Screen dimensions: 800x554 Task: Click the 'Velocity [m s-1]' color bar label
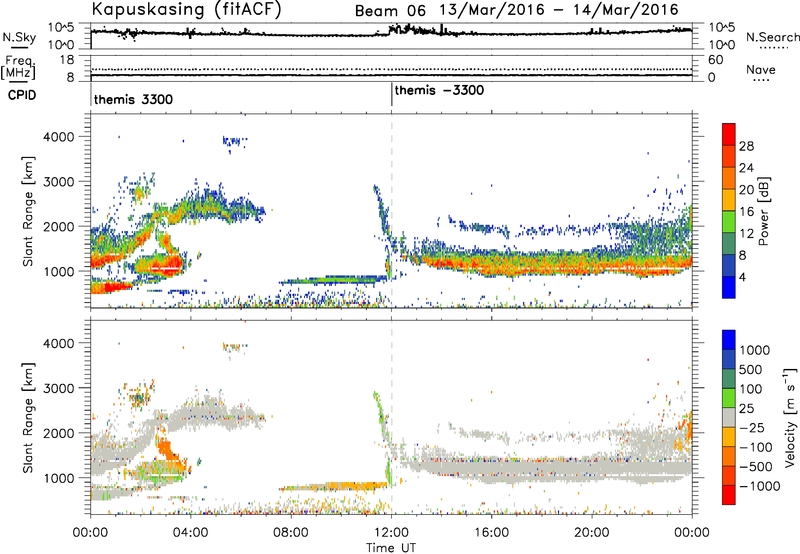point(790,417)
